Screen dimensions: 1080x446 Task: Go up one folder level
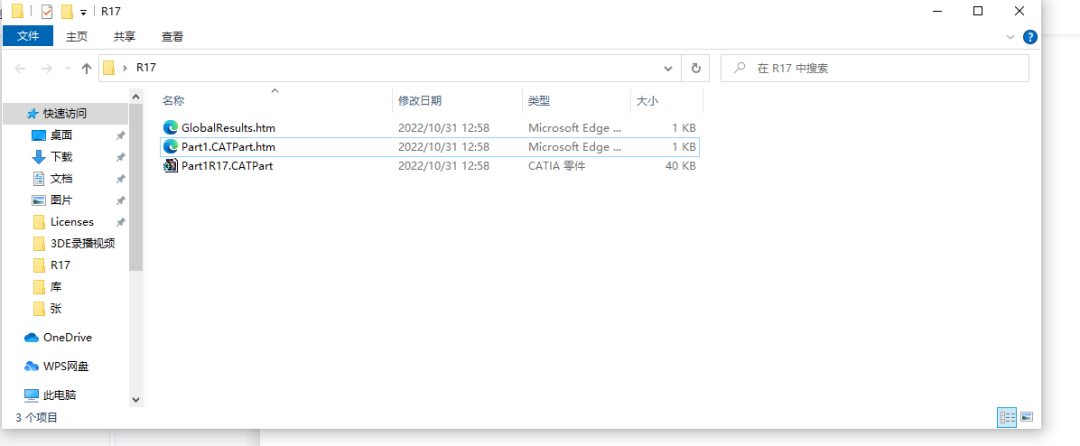86,68
